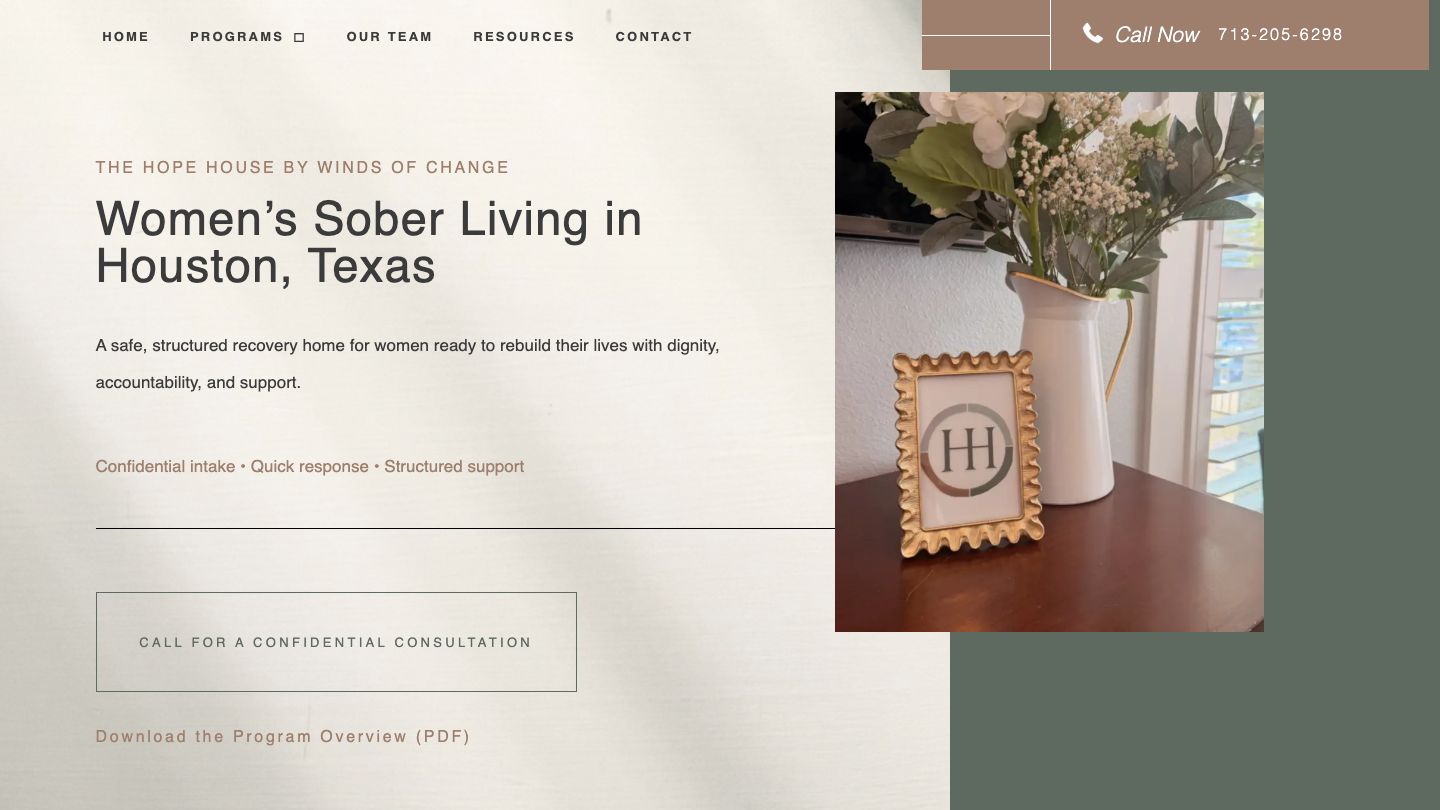Expand the square dropdown icon beside PROGRAMS
The width and height of the screenshot is (1440, 810).
pyautogui.click(x=299, y=38)
